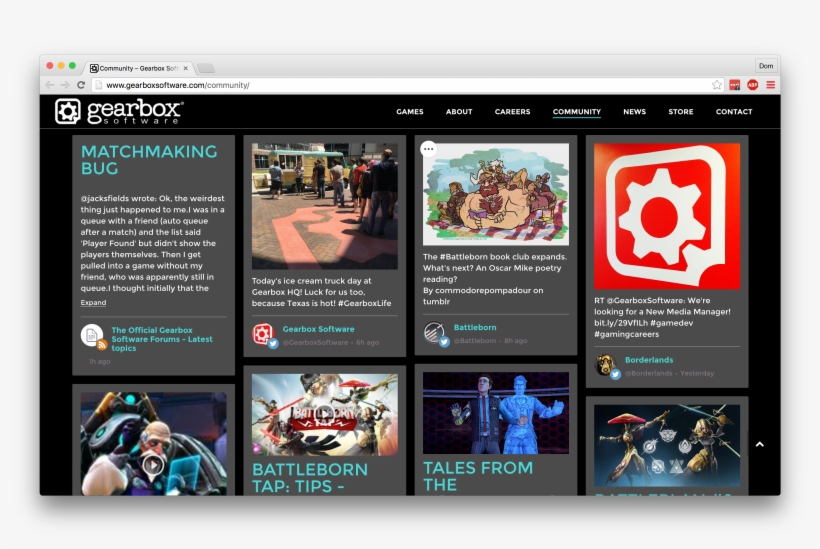View the Battleplan characters image
The width and height of the screenshot is (820, 549).
667,445
